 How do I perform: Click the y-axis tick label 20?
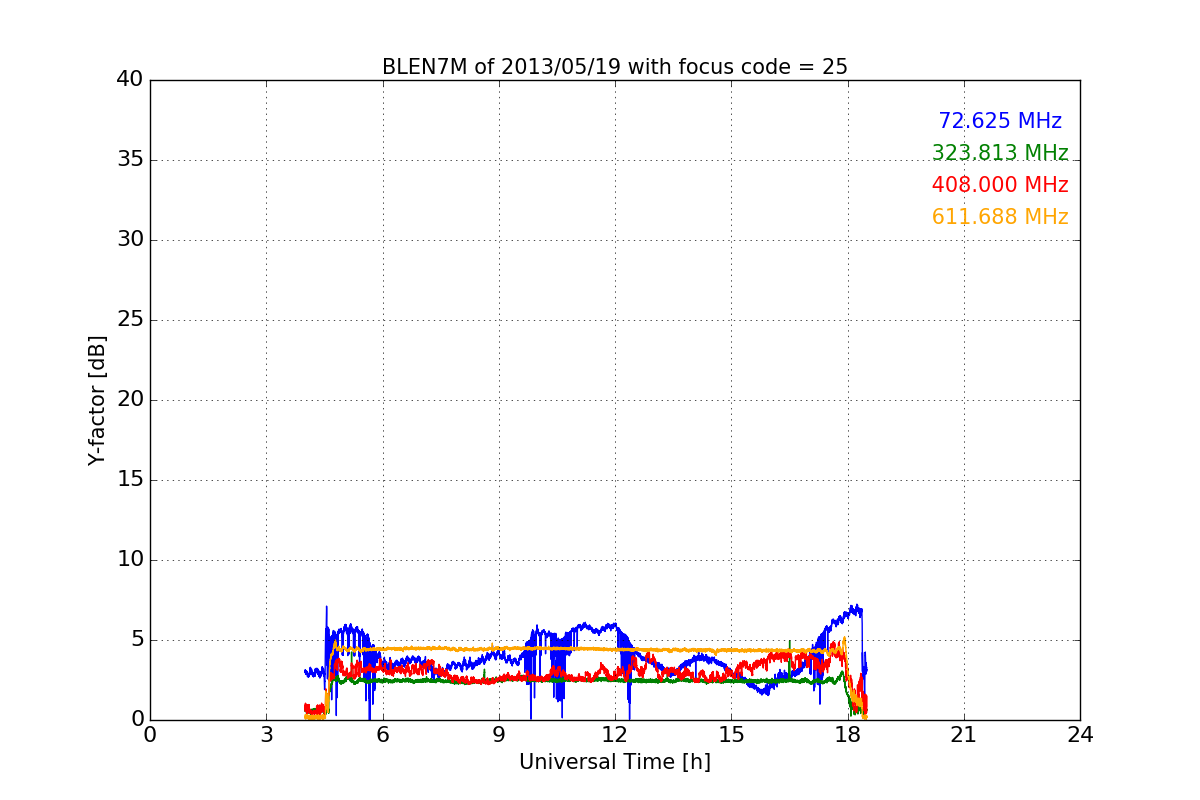[130, 400]
